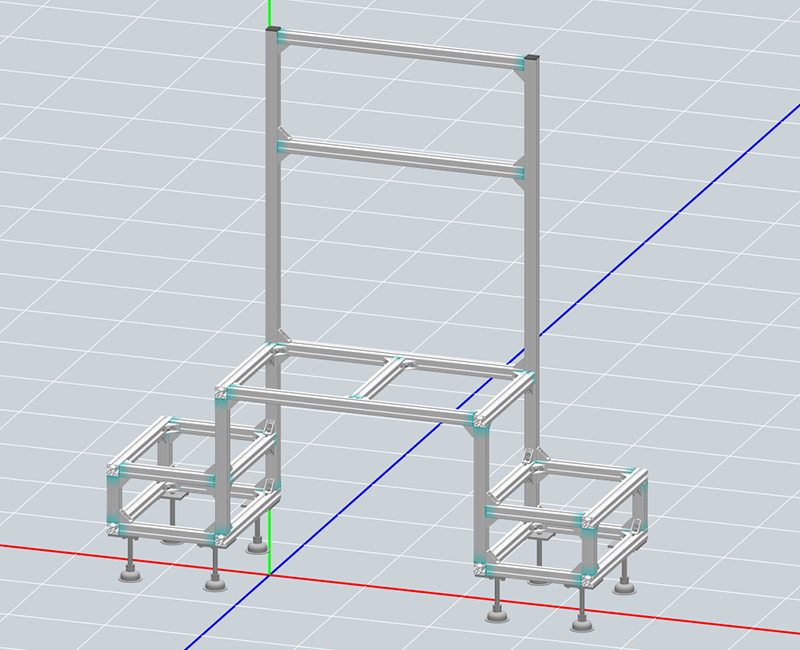Screen dimensions: 800x650
Task: Click front-right leveling foot of right base
Action: click(x=580, y=624)
